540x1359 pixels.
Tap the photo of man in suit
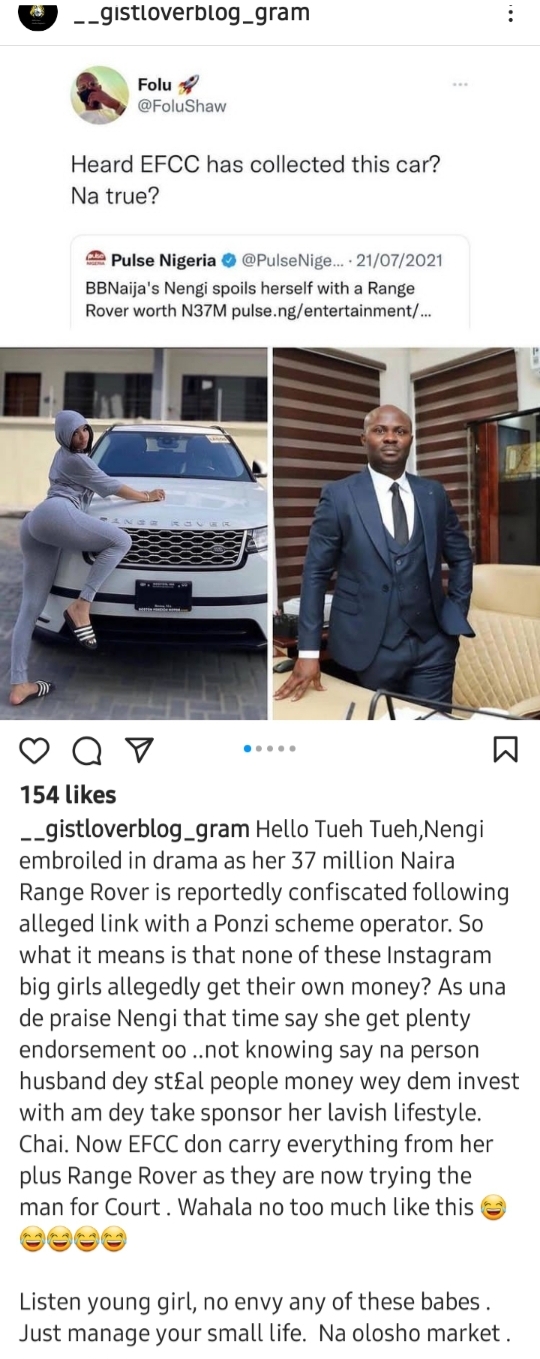pyautogui.click(x=406, y=533)
